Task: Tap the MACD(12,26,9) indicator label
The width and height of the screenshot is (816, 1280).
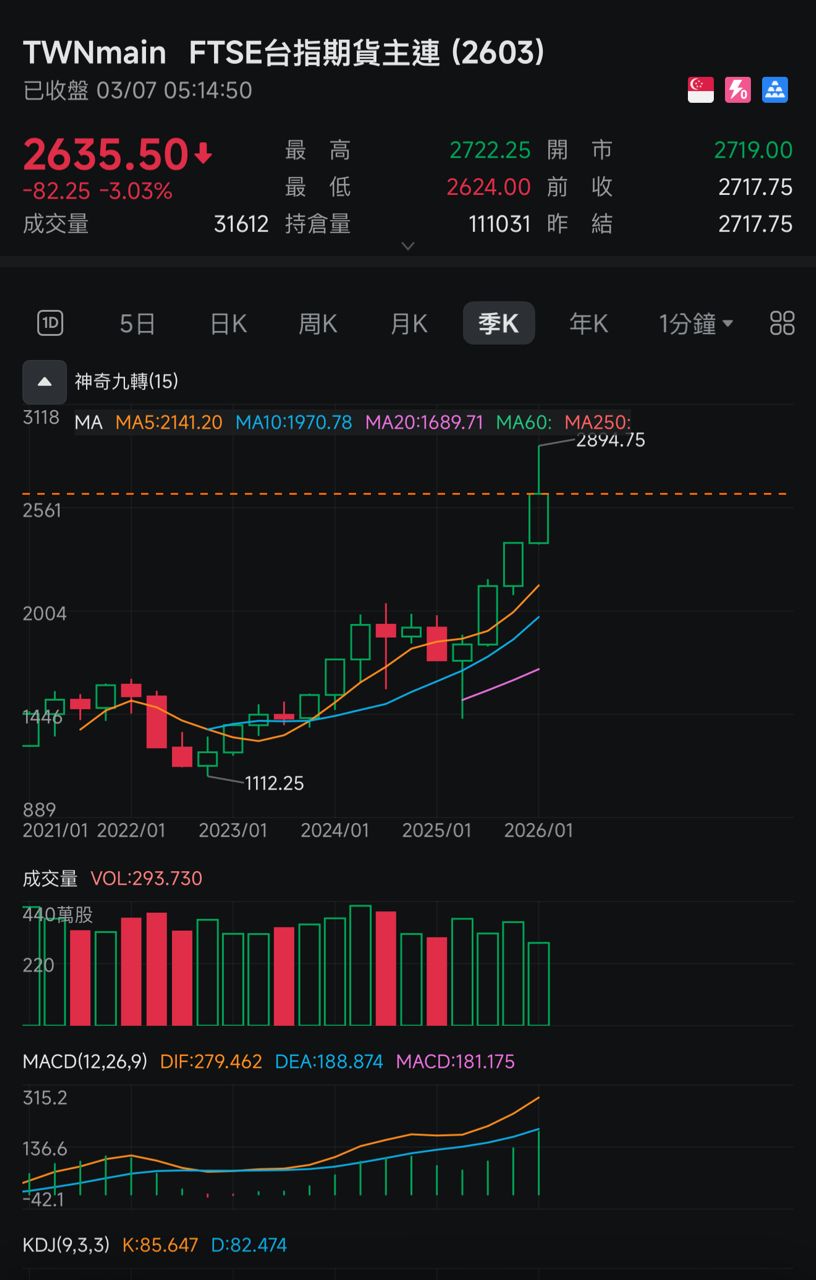Action: (85, 1061)
